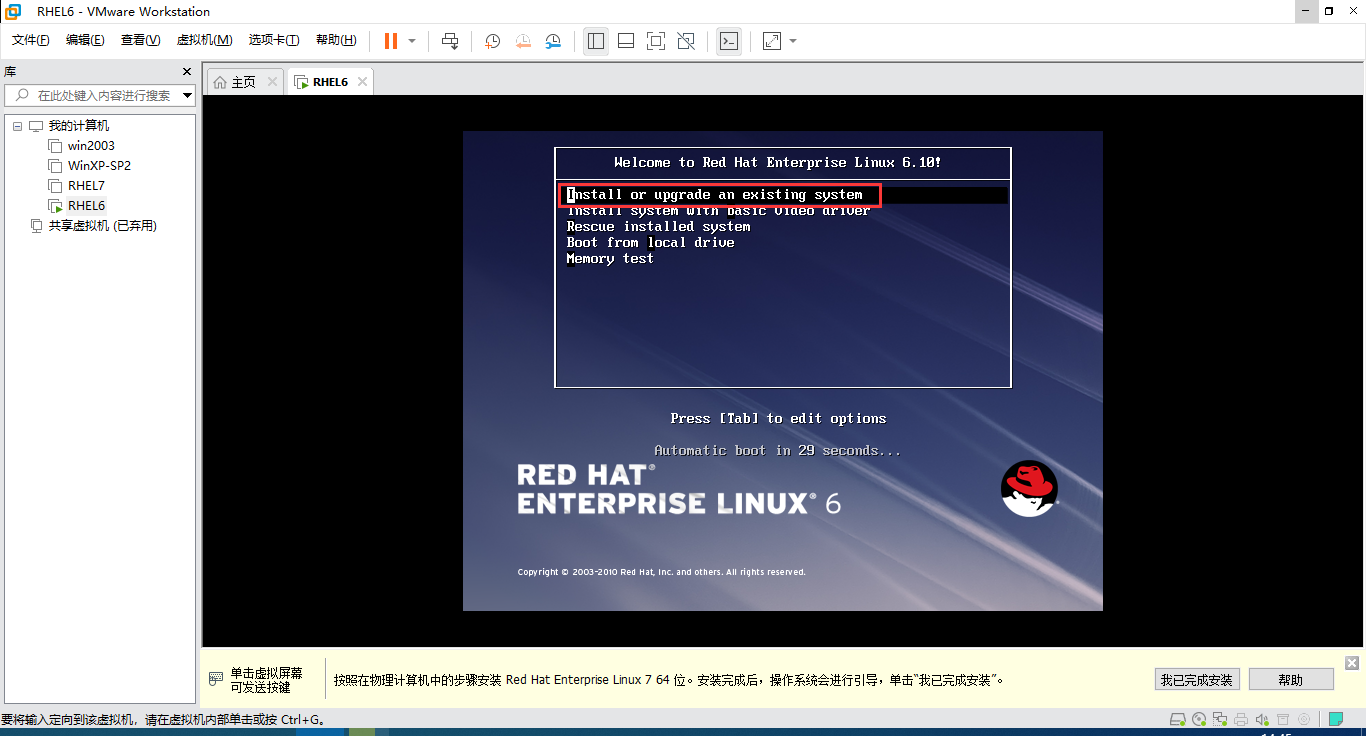Image resolution: width=1366 pixels, height=736 pixels.
Task: Click the sound card status icon
Action: click(1262, 719)
